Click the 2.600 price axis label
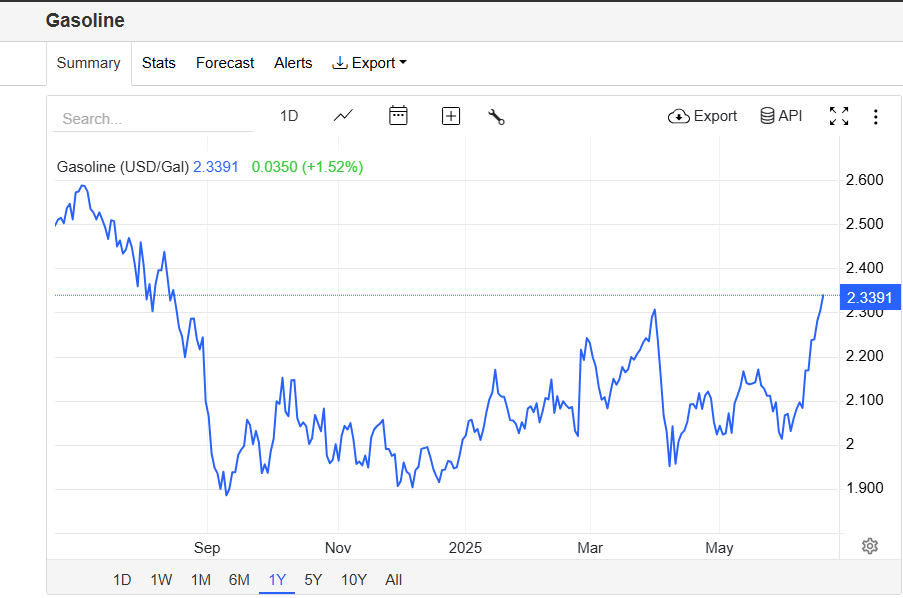The height and width of the screenshot is (598, 903). click(x=864, y=180)
